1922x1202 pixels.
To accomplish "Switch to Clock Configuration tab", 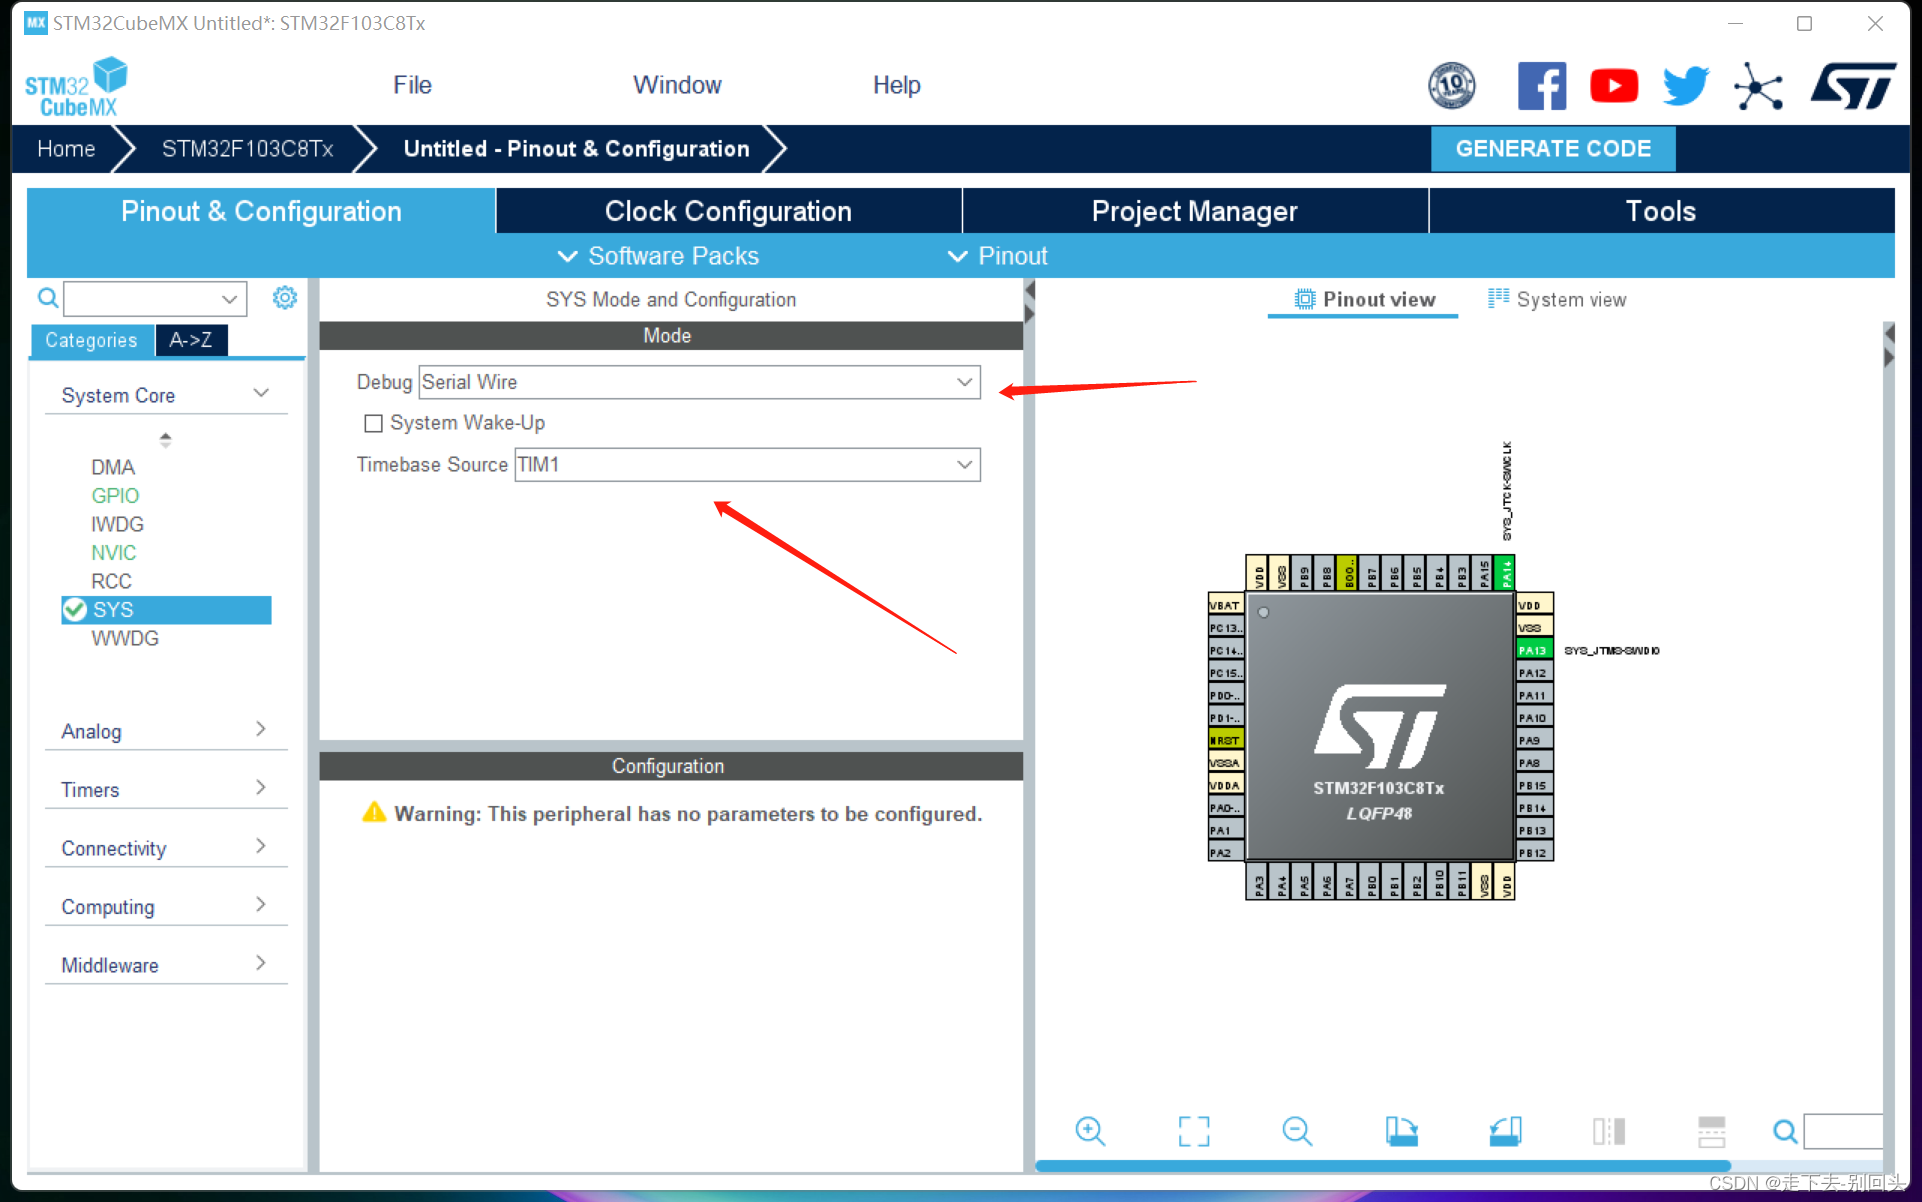I will pos(728,211).
